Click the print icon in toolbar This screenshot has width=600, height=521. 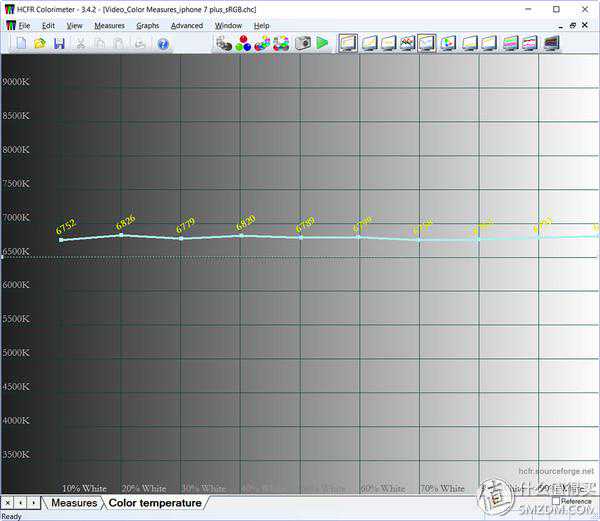coord(141,43)
